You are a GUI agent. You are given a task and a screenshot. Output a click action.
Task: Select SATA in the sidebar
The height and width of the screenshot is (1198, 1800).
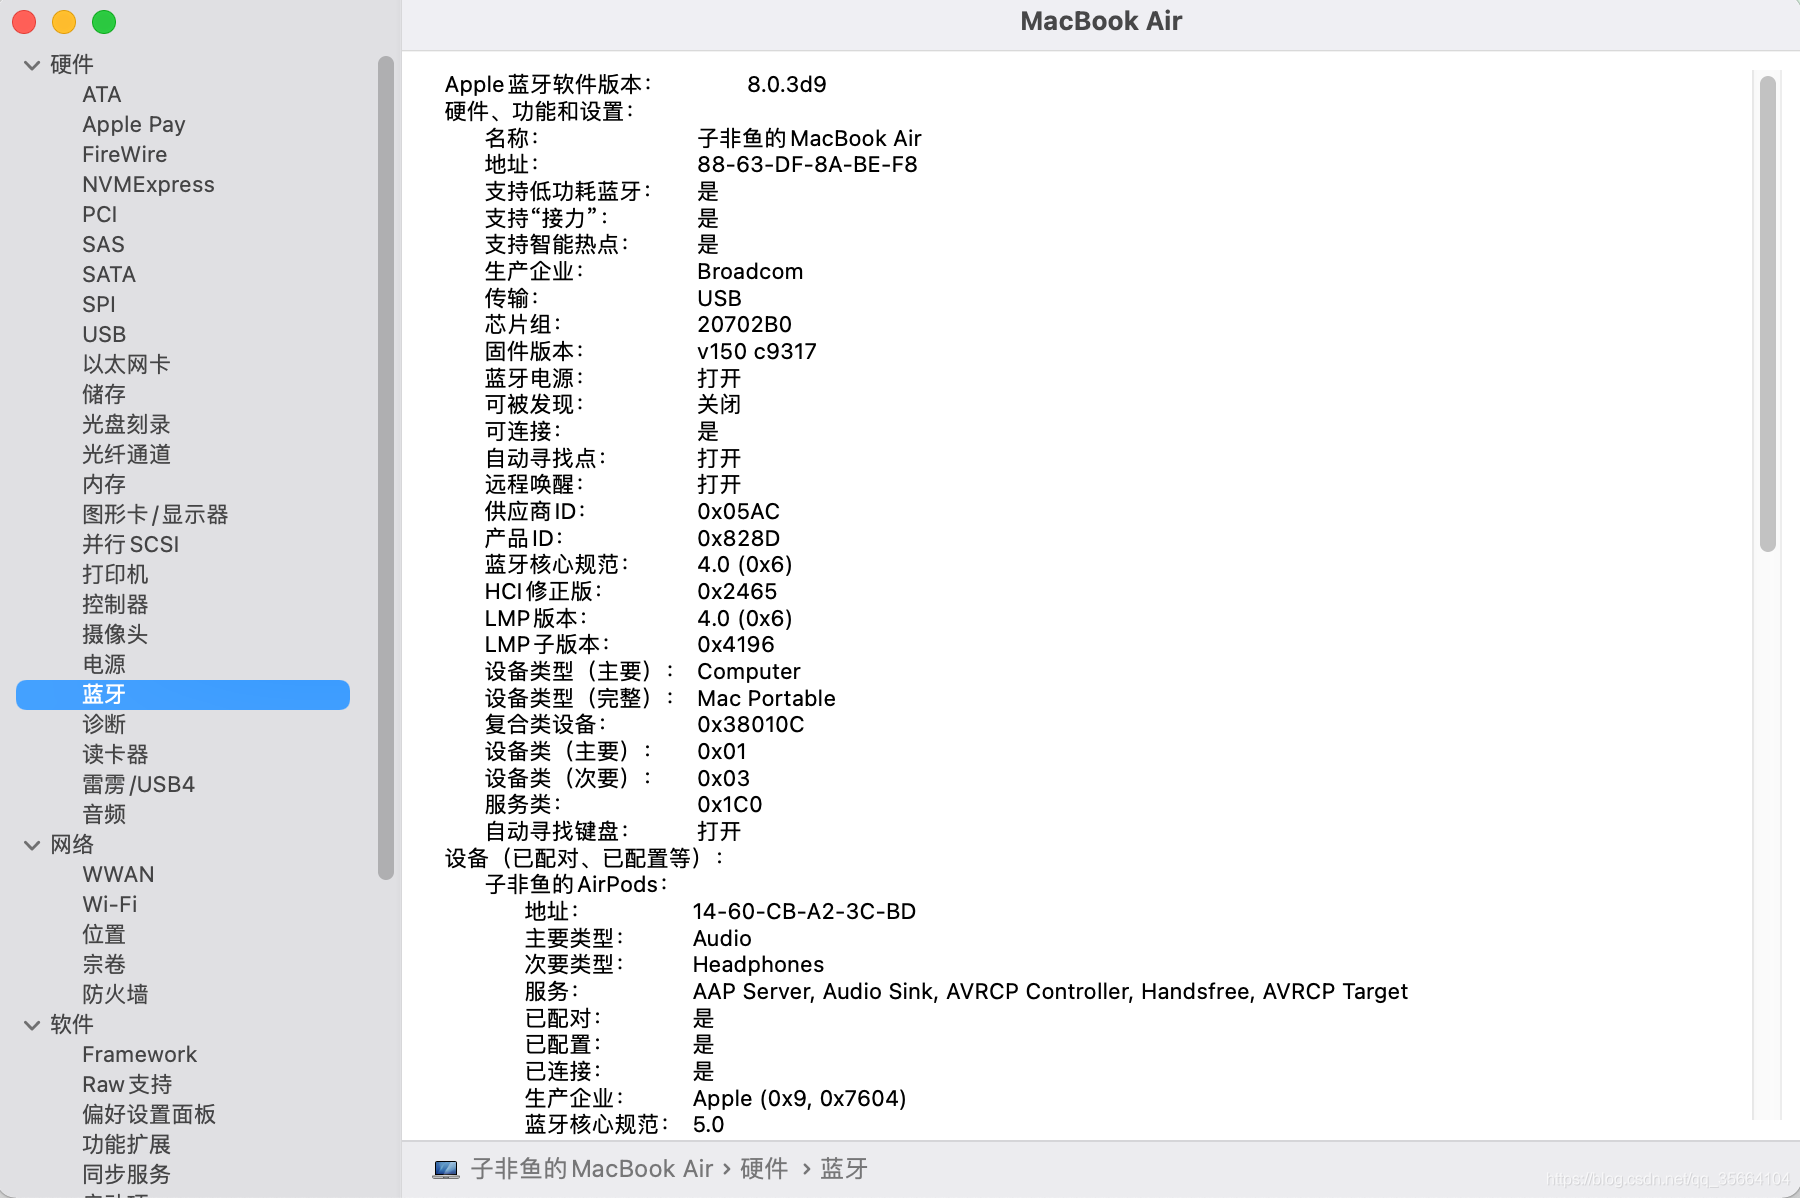coord(109,275)
